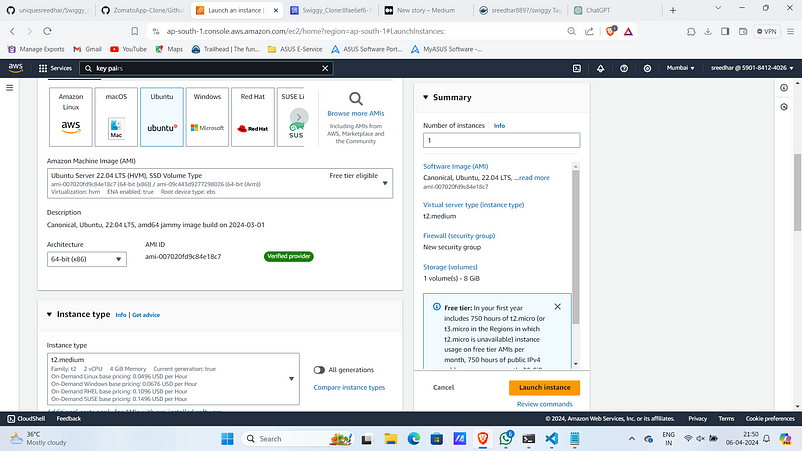This screenshot has height=451, width=802.
Task: Open the AWS support help icon
Action: click(624, 68)
